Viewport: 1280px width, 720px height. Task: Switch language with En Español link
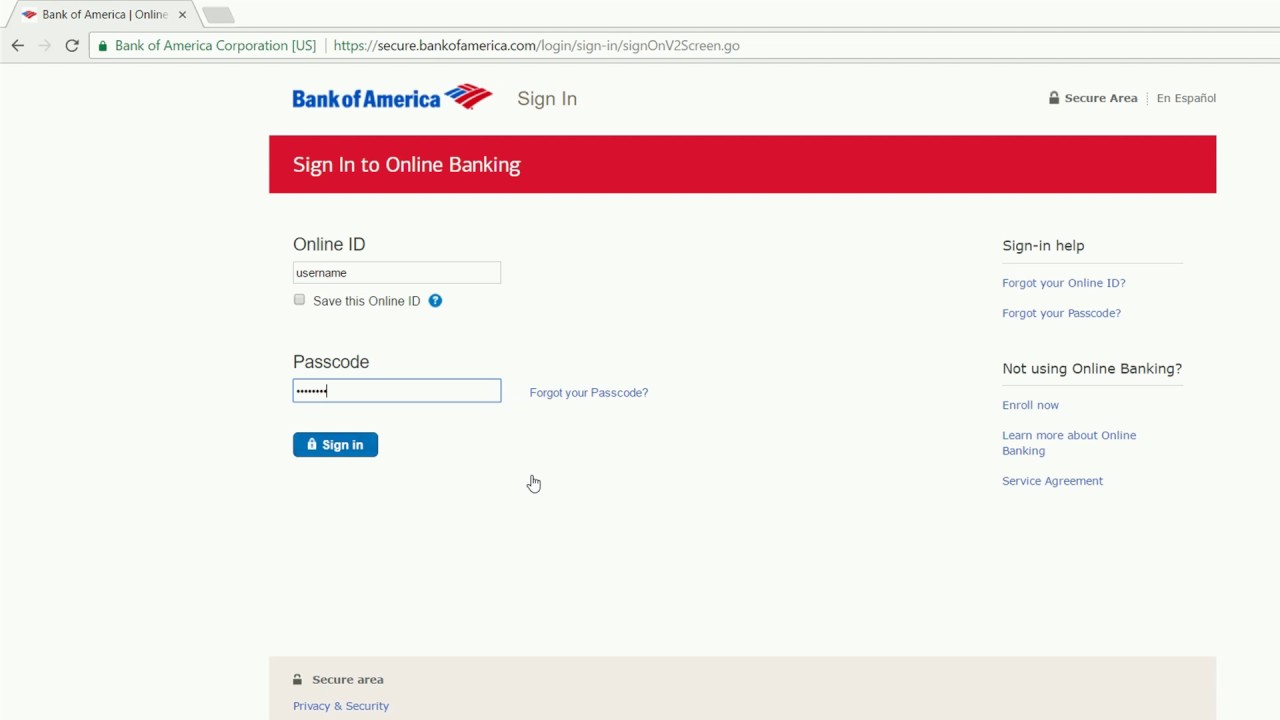pyautogui.click(x=1186, y=98)
